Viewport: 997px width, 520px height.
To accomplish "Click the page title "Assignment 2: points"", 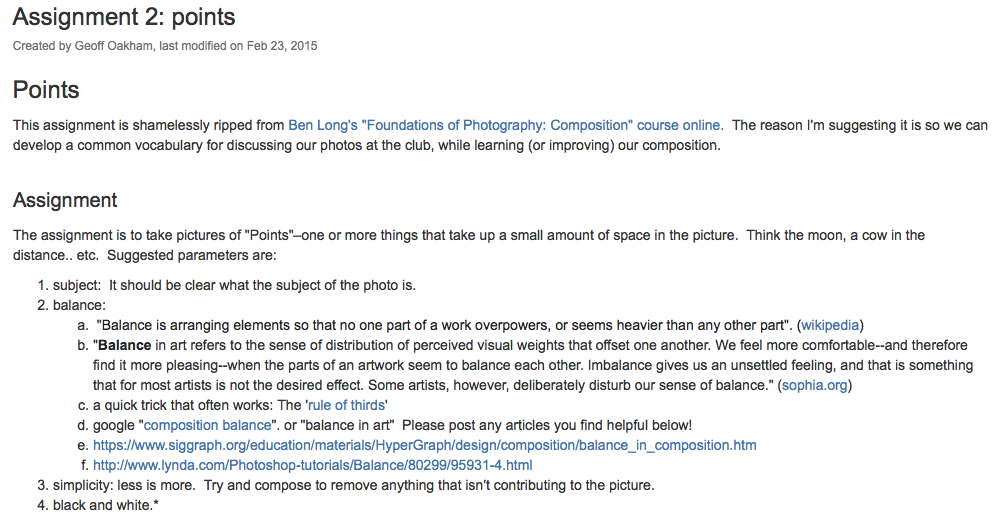I will pos(124,17).
